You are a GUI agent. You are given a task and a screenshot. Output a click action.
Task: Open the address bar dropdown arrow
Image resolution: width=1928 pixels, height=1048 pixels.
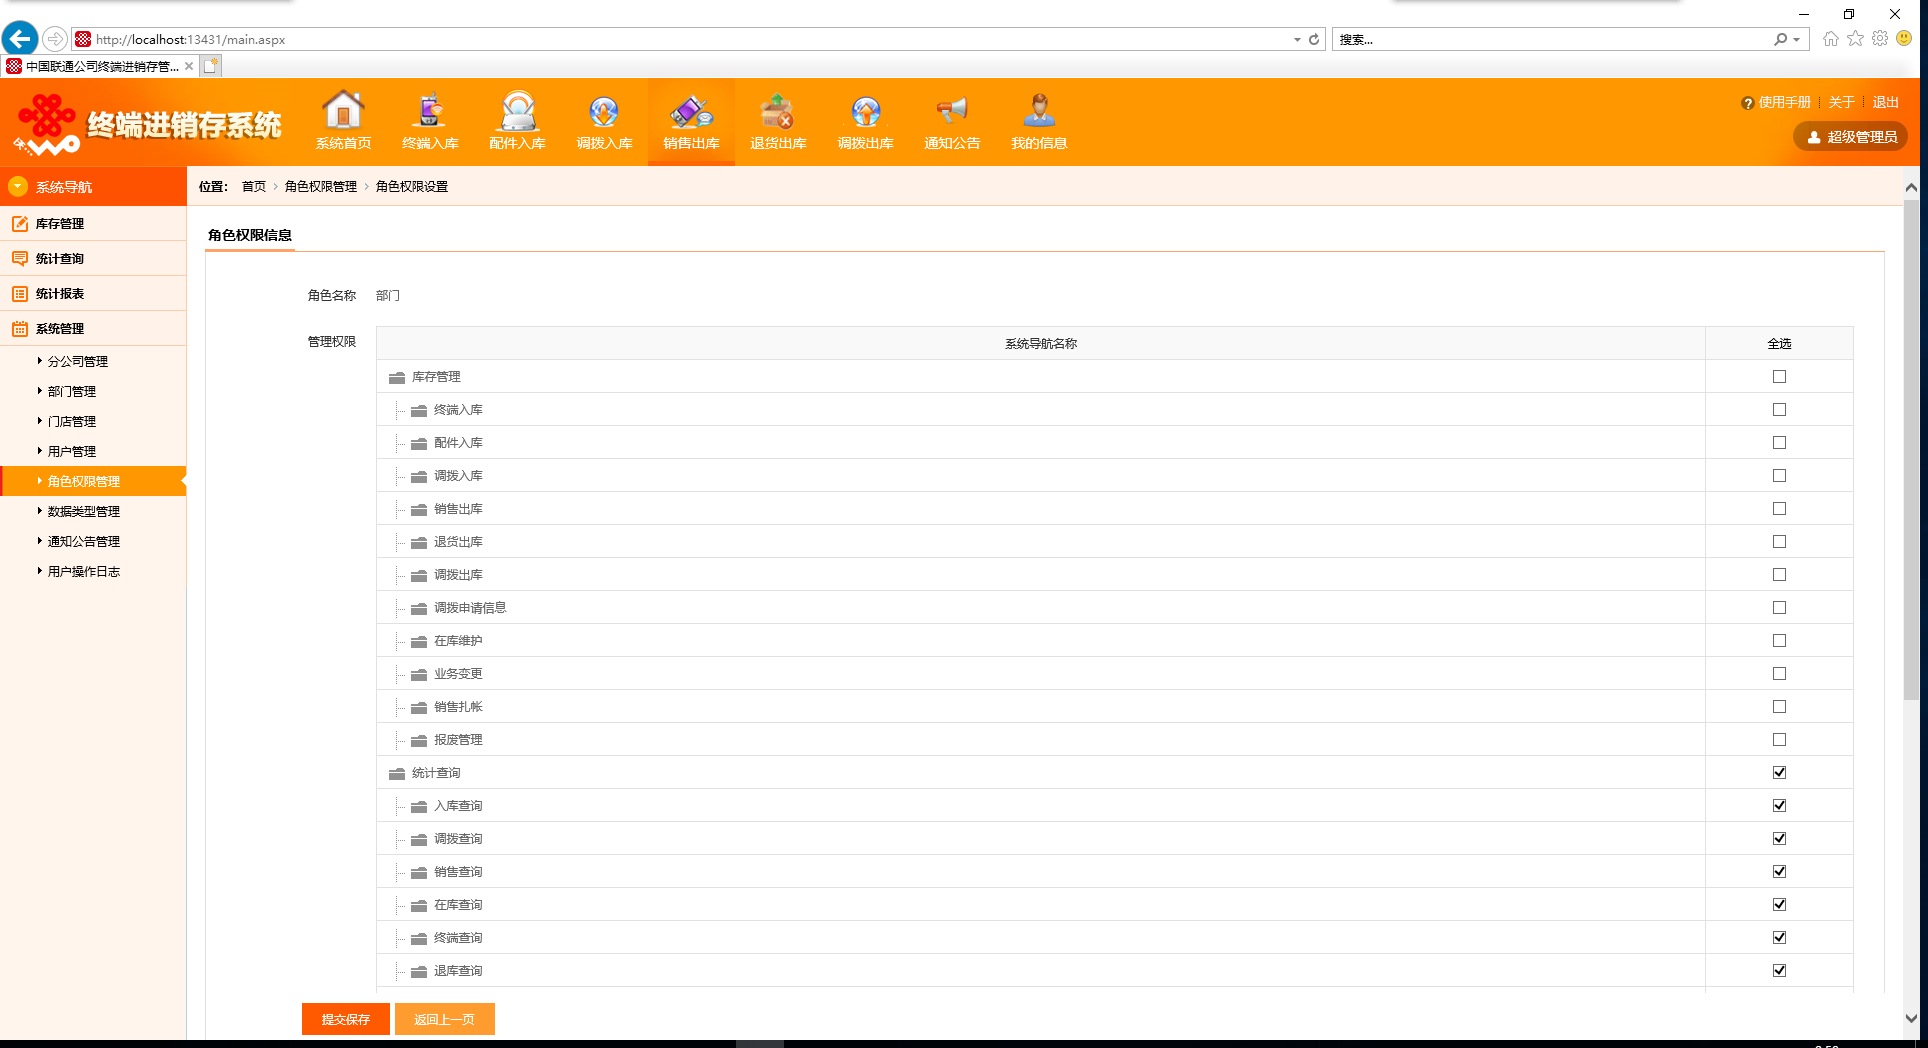point(1297,39)
